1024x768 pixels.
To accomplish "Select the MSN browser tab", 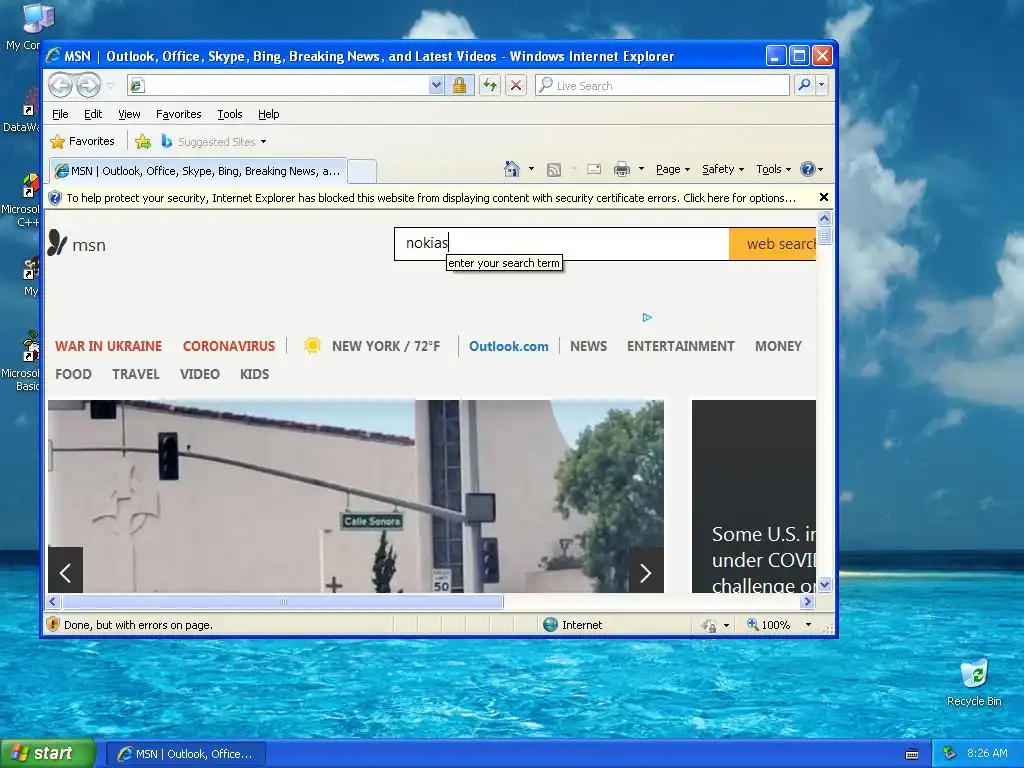I will (198, 171).
